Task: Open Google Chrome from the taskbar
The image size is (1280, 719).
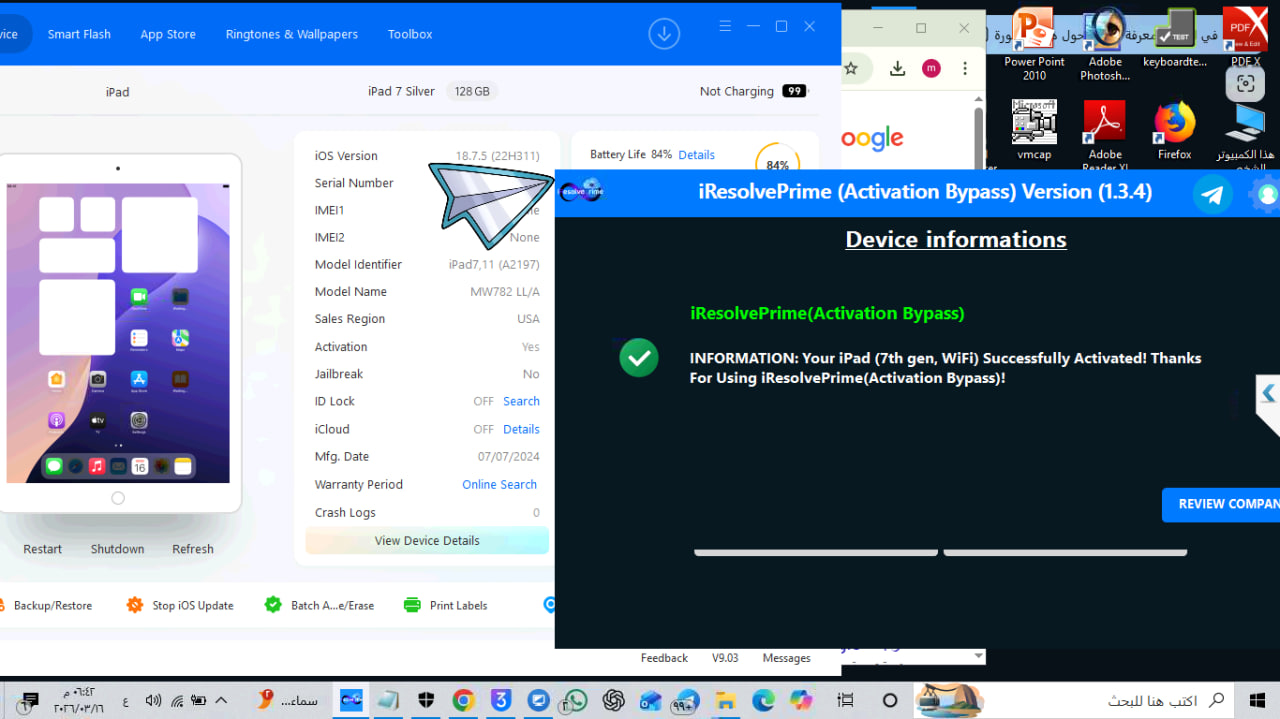Action: [x=463, y=700]
